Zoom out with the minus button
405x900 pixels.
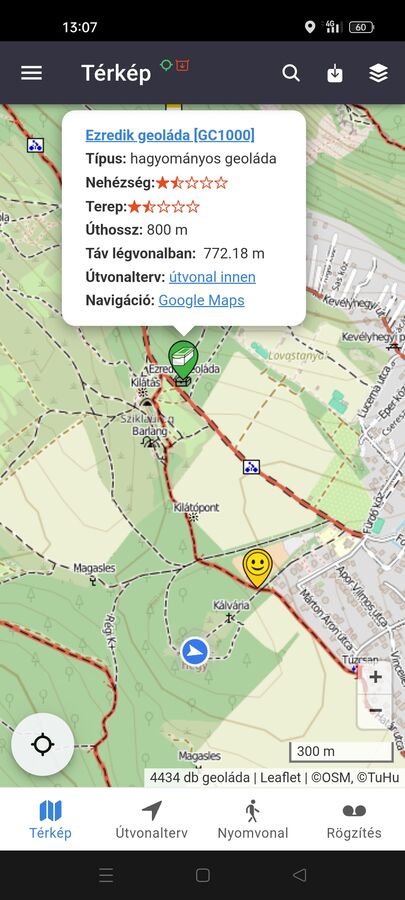(375, 711)
